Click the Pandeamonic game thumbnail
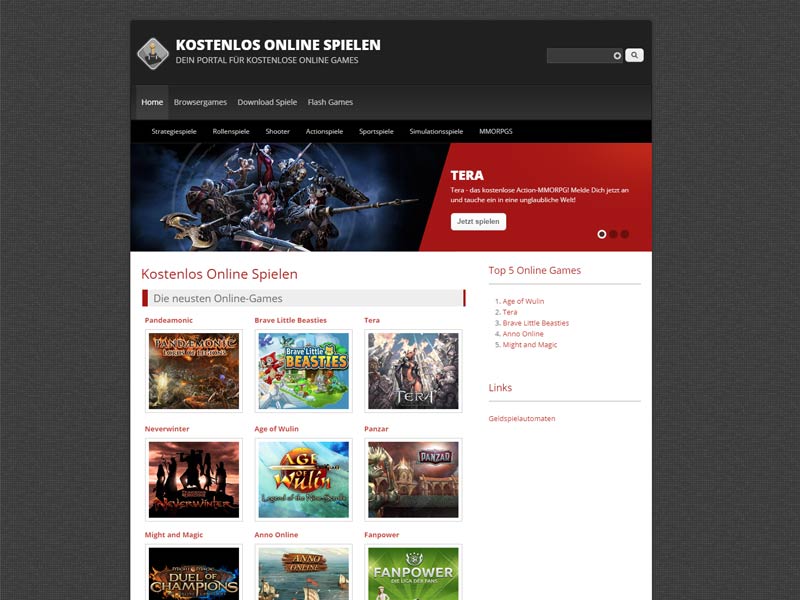 coord(194,371)
